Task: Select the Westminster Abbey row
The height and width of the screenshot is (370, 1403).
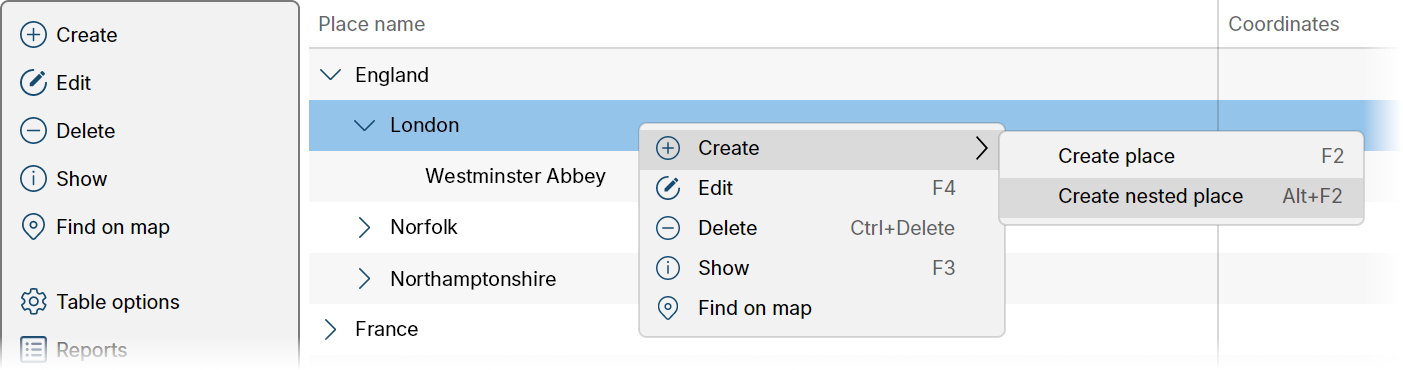Action: pos(516,176)
